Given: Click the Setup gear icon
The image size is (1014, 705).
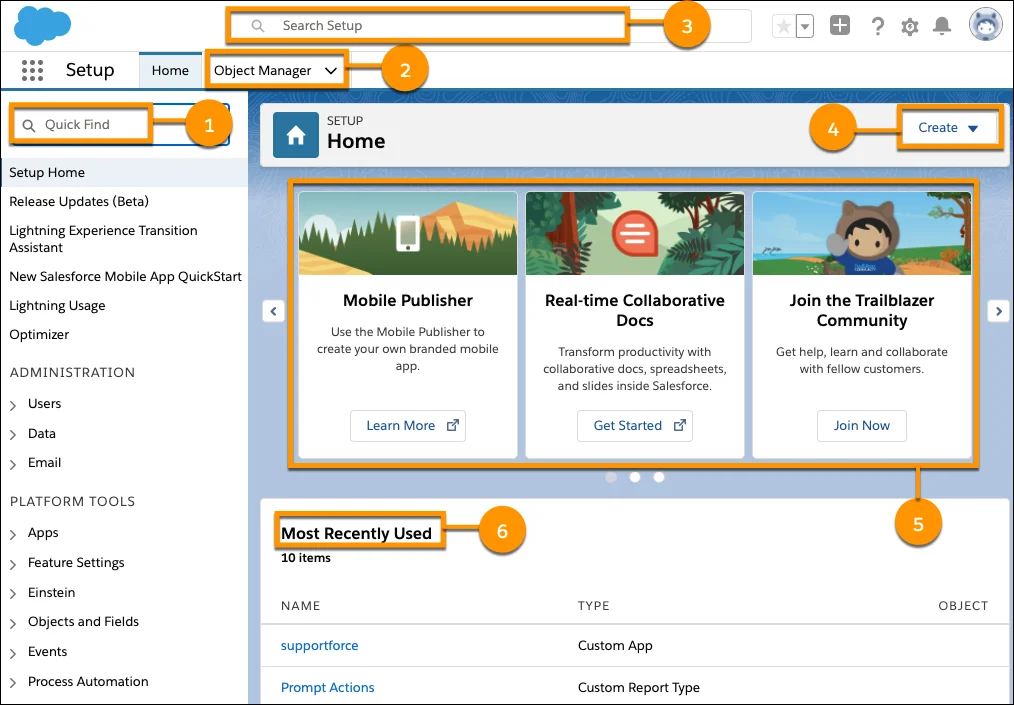Looking at the screenshot, I should point(909,27).
